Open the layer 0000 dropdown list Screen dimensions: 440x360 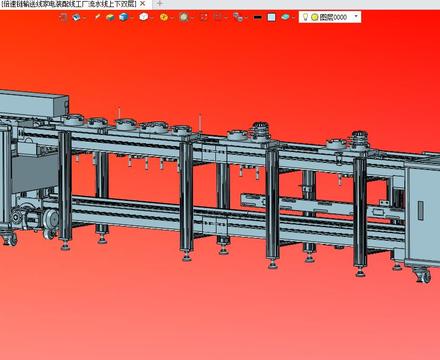(x=356, y=16)
